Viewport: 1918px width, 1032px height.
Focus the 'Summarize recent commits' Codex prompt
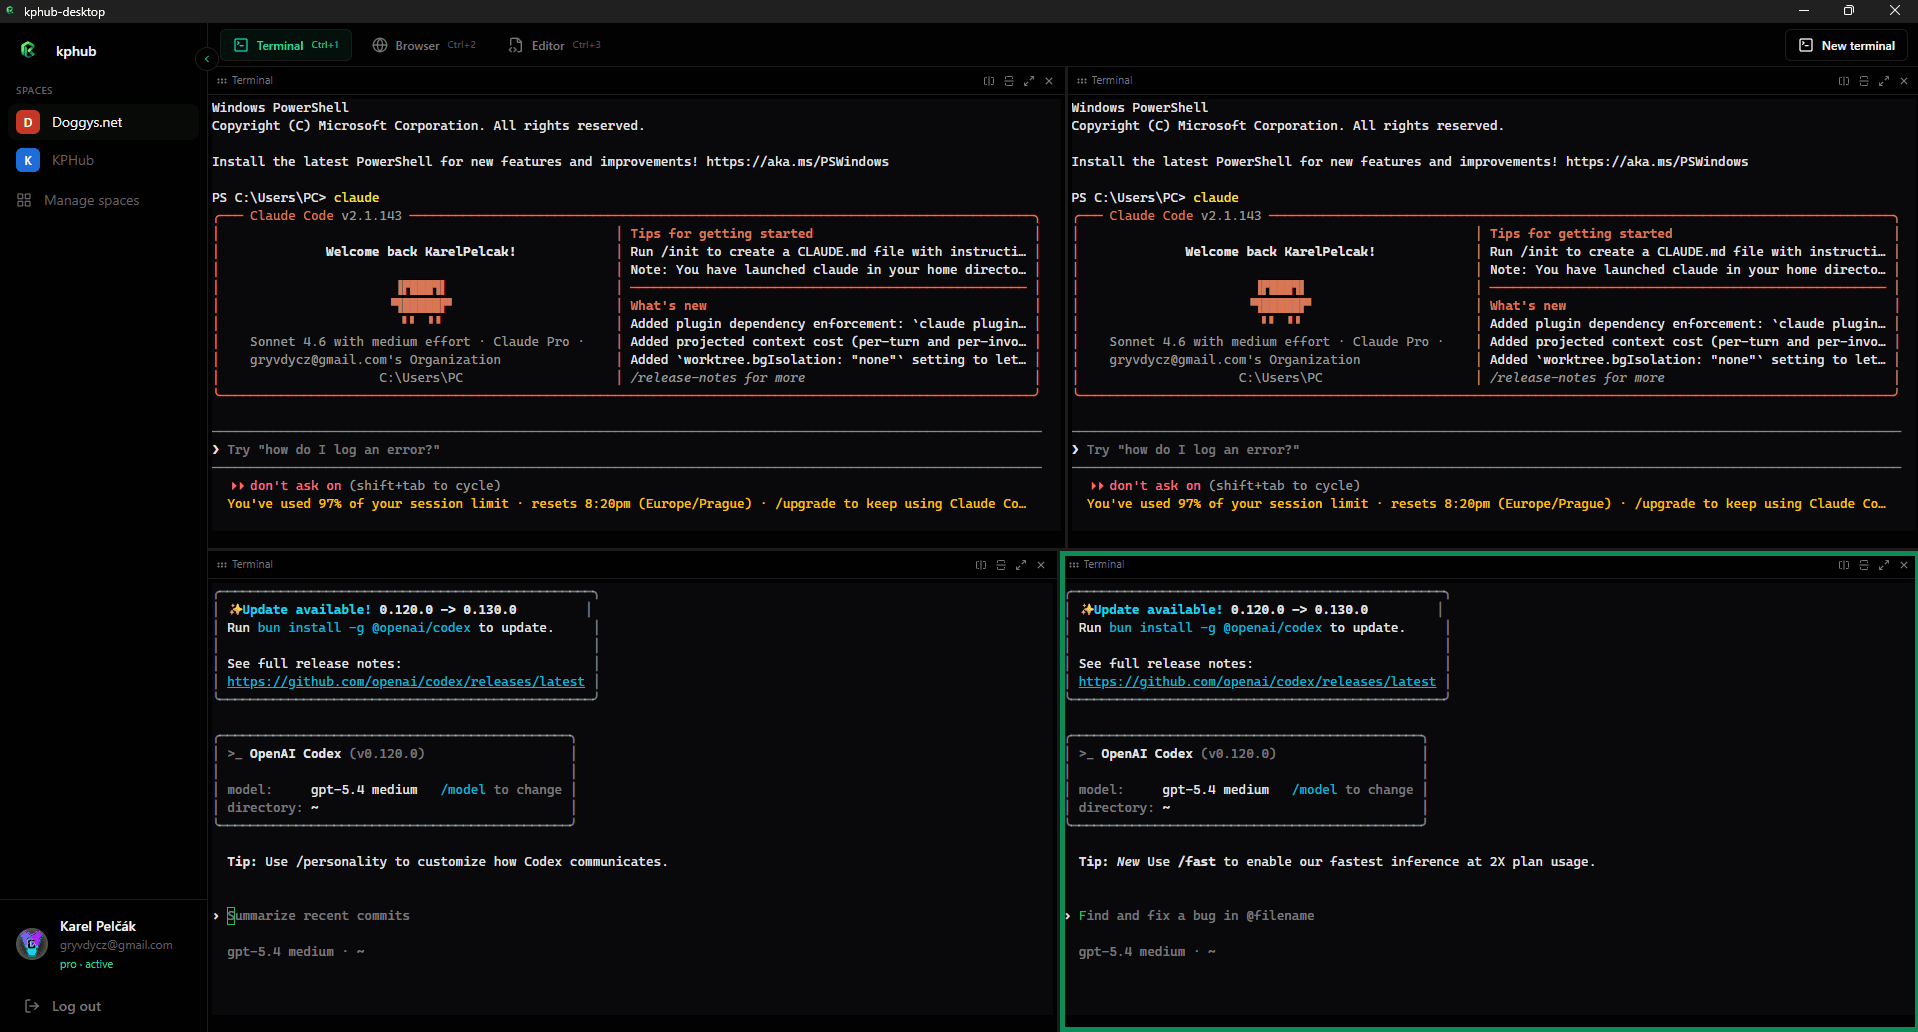click(x=319, y=916)
